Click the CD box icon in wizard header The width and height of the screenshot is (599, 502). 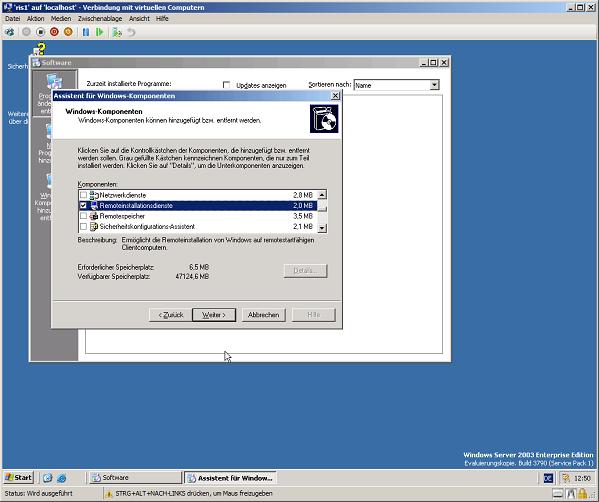pos(324,119)
